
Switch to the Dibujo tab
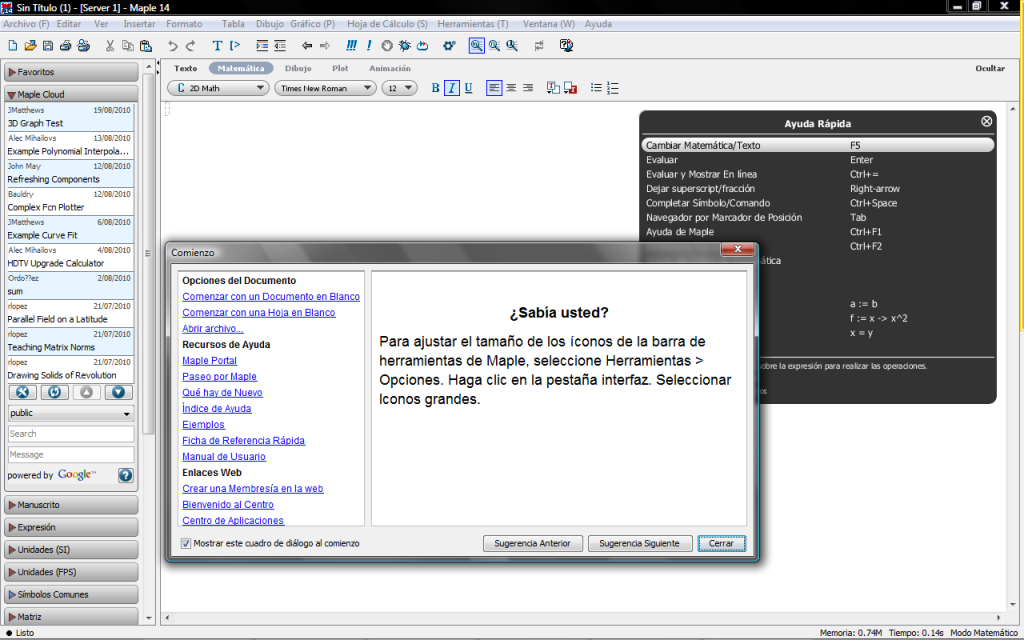point(298,68)
